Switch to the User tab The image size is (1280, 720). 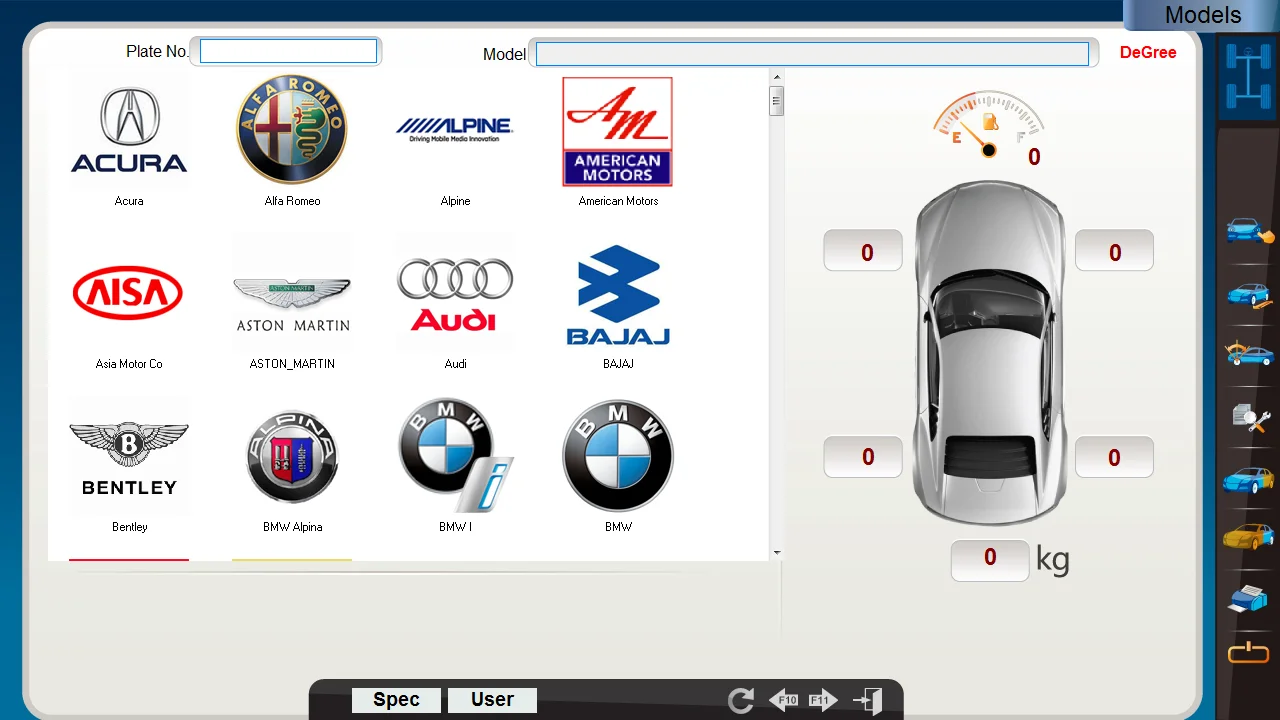492,700
